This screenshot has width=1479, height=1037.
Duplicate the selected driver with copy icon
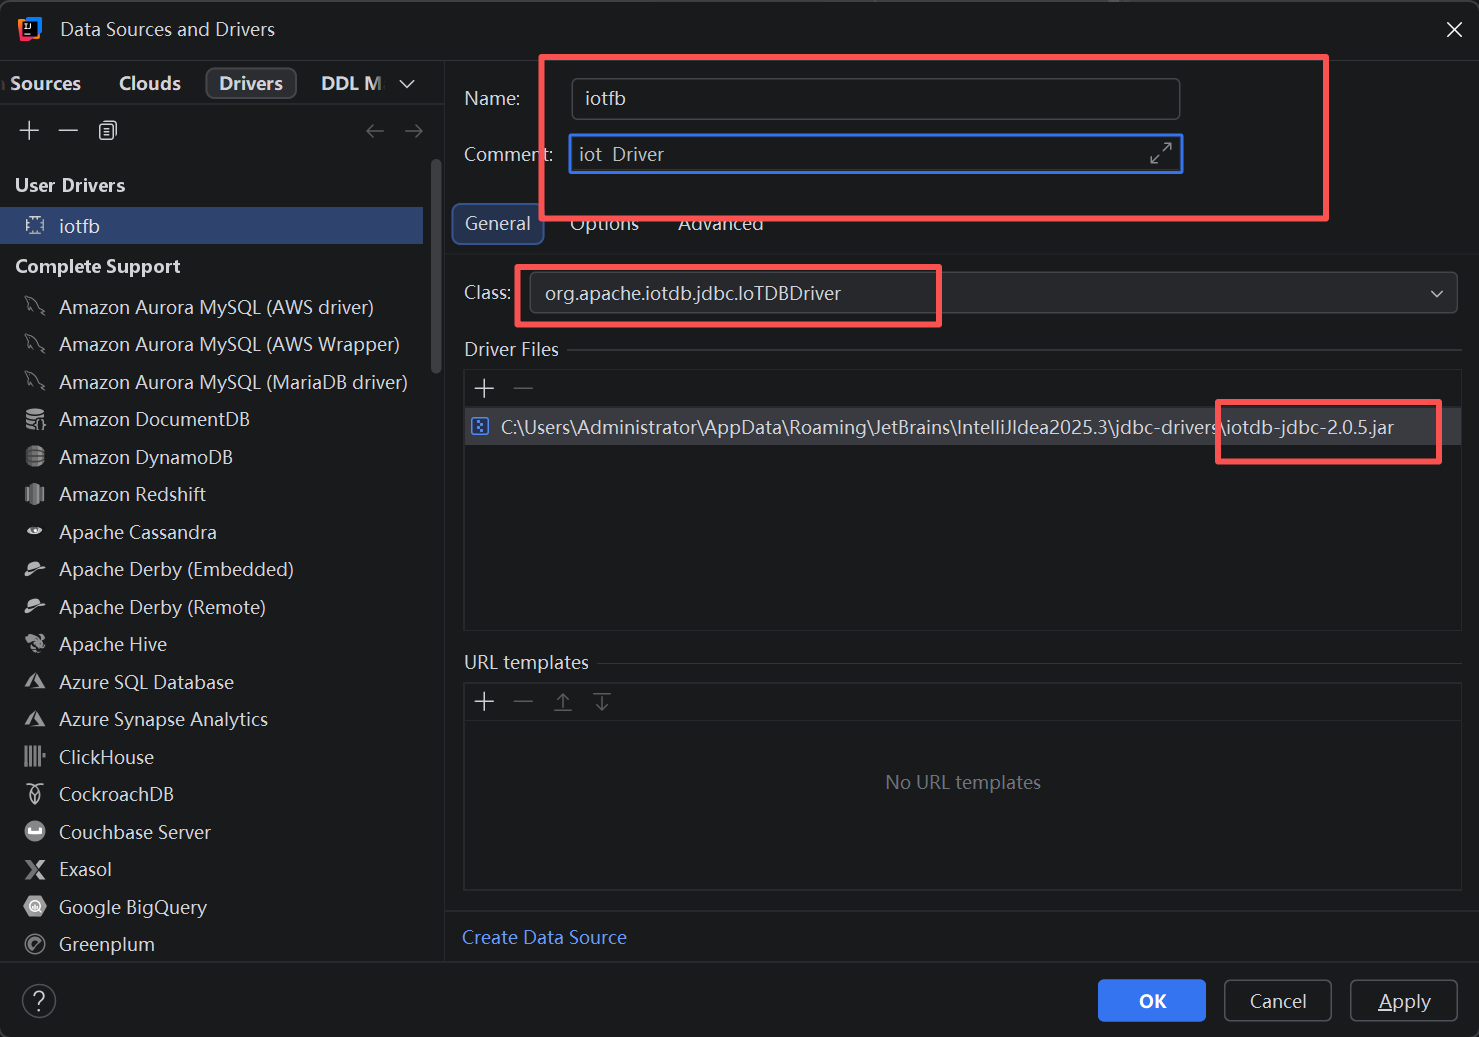pyautogui.click(x=108, y=131)
